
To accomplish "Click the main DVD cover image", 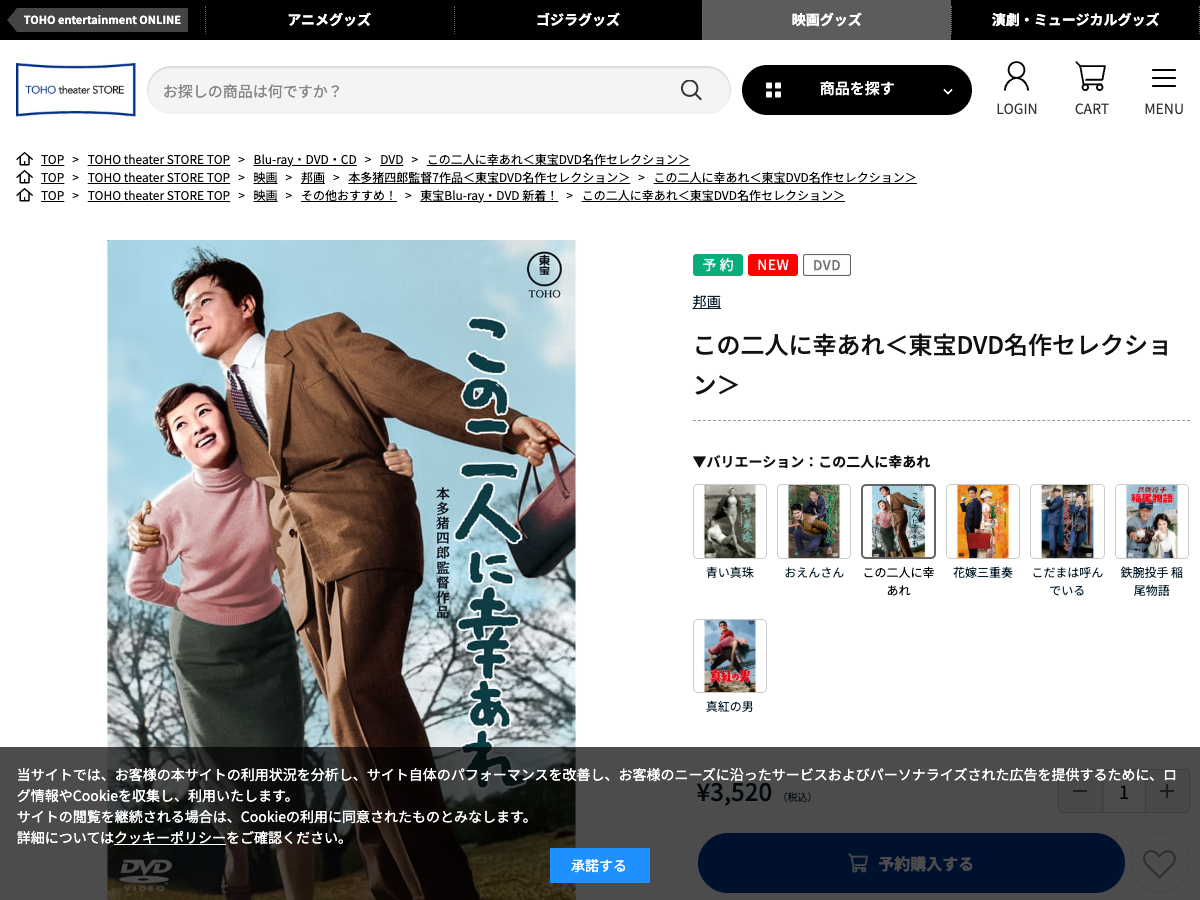I will point(342,570).
